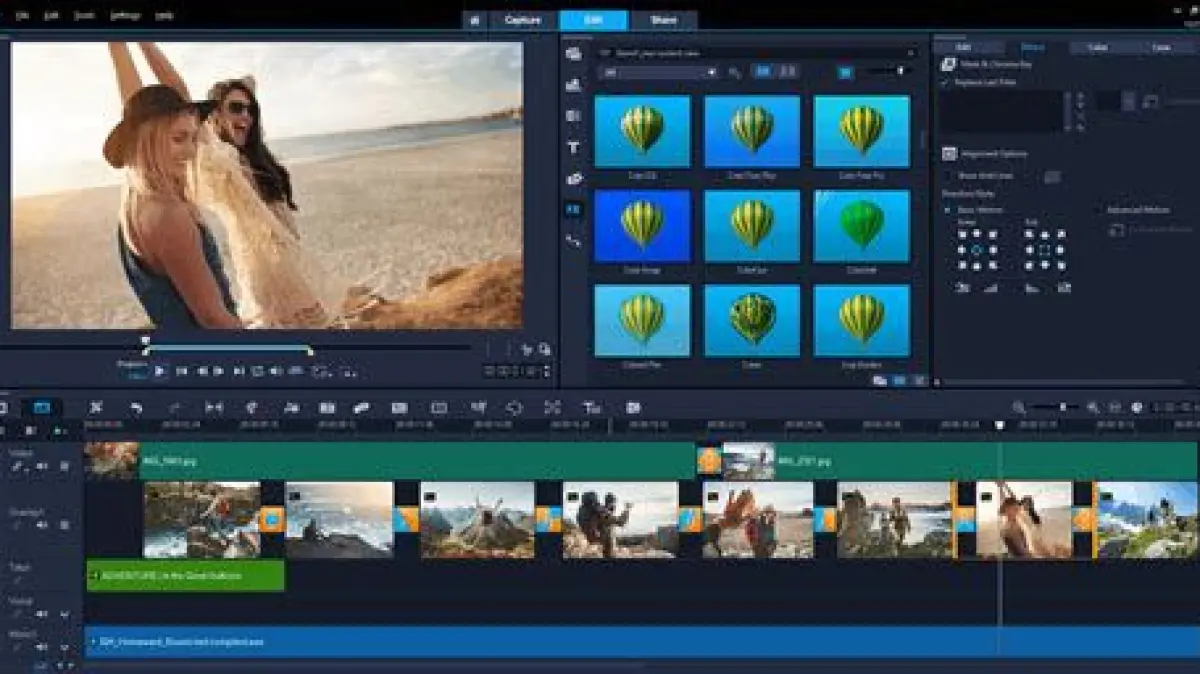Image resolution: width=1200 pixels, height=674 pixels.
Task: Open the Title library (T icon)
Action: 573,148
